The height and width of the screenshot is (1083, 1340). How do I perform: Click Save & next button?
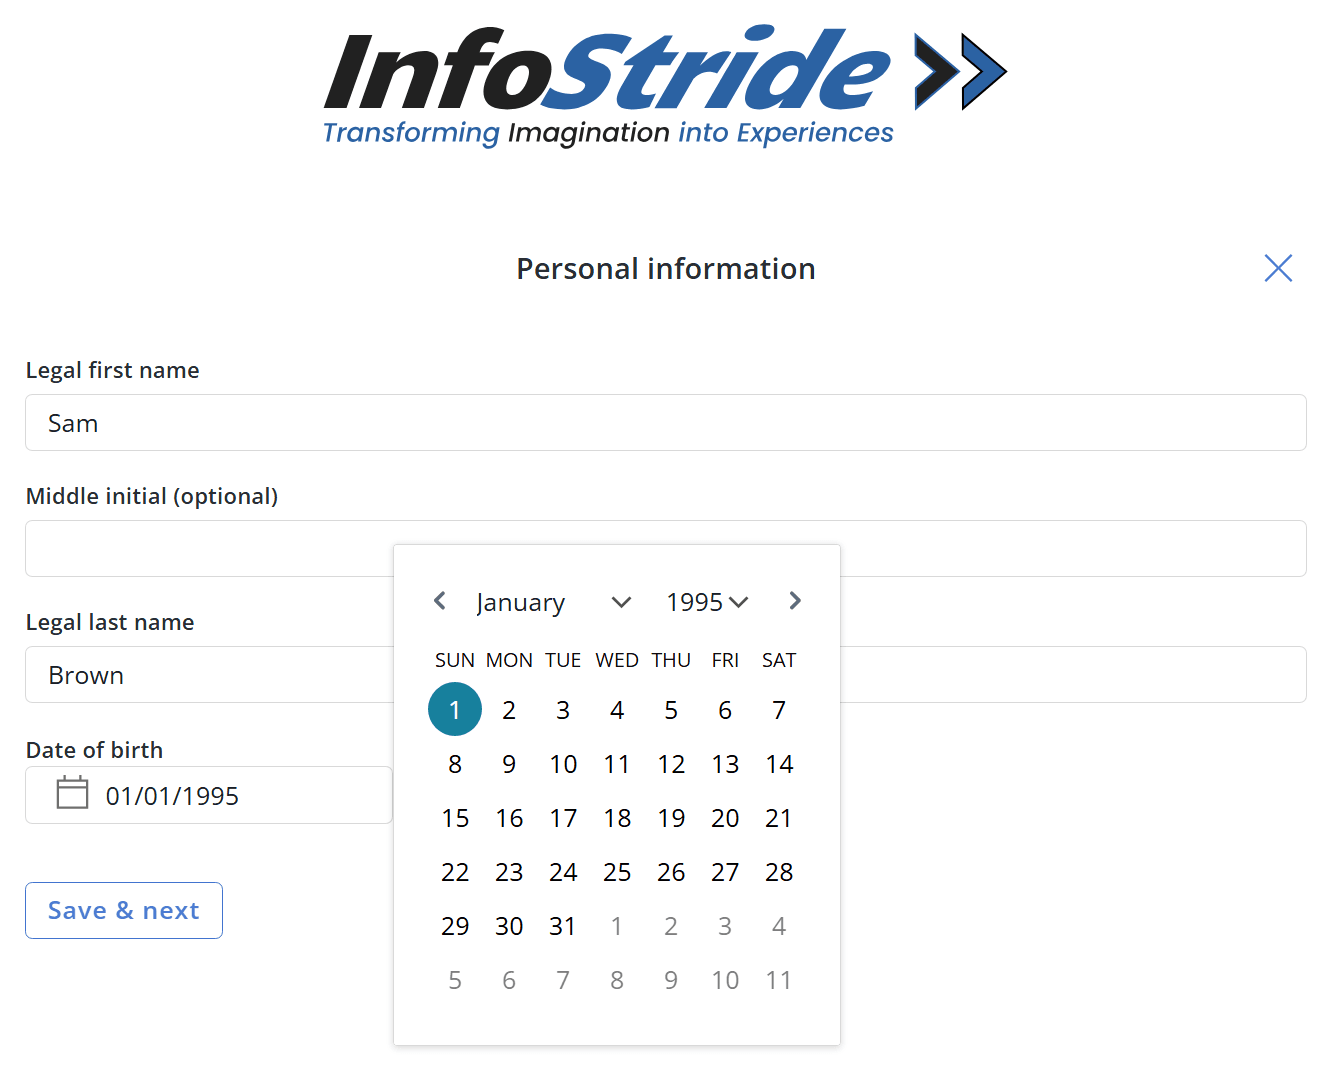[x=124, y=910]
